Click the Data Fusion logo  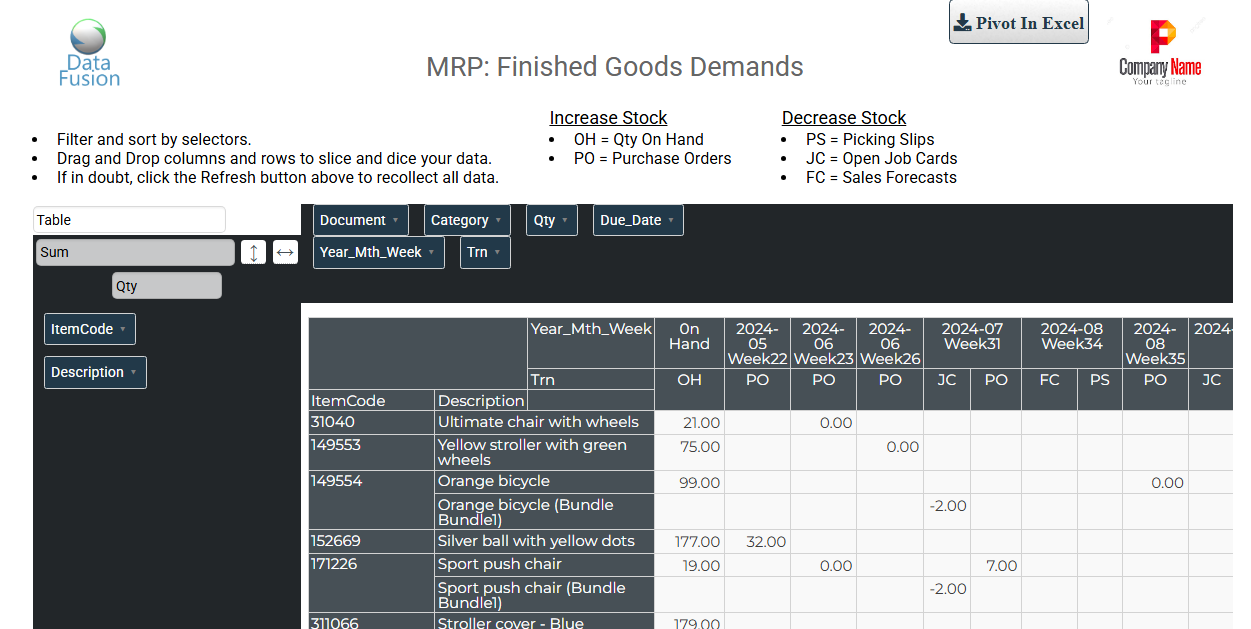coord(88,52)
